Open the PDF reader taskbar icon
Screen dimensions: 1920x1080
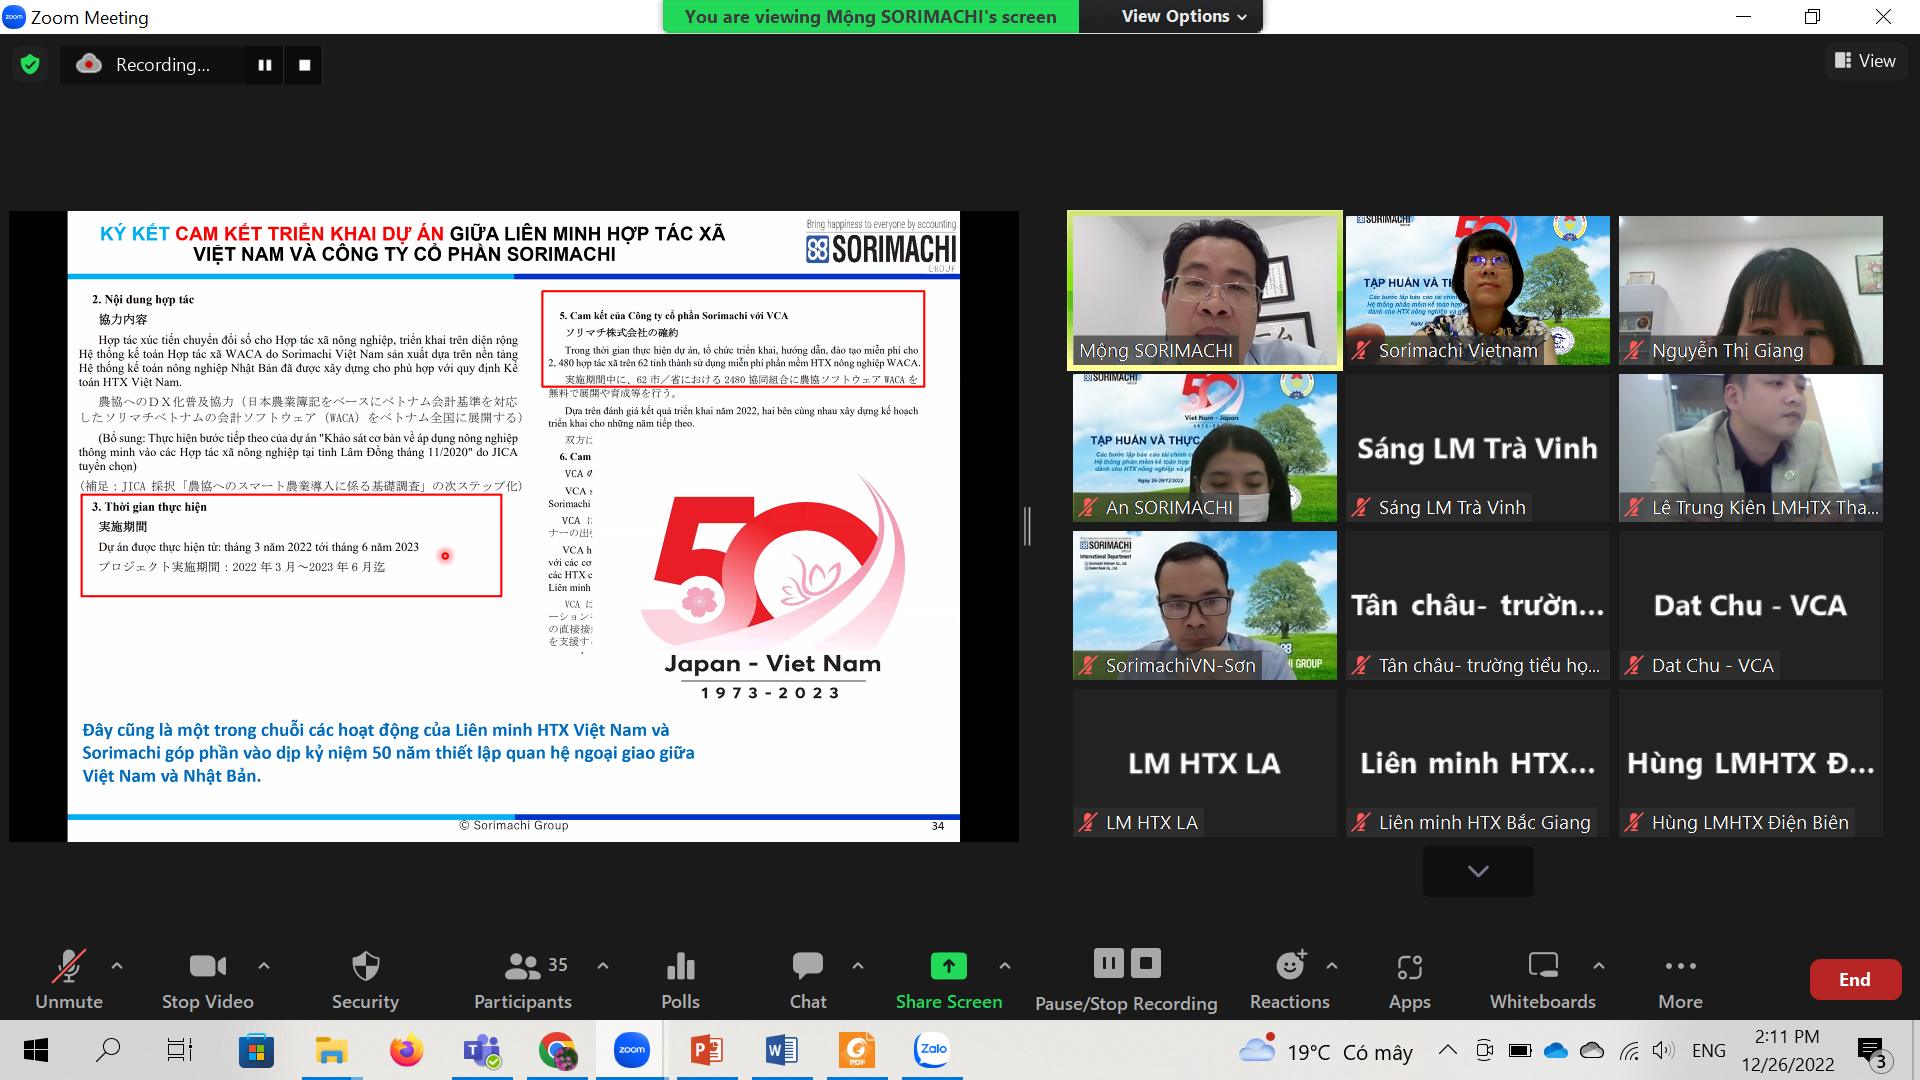click(x=857, y=1050)
